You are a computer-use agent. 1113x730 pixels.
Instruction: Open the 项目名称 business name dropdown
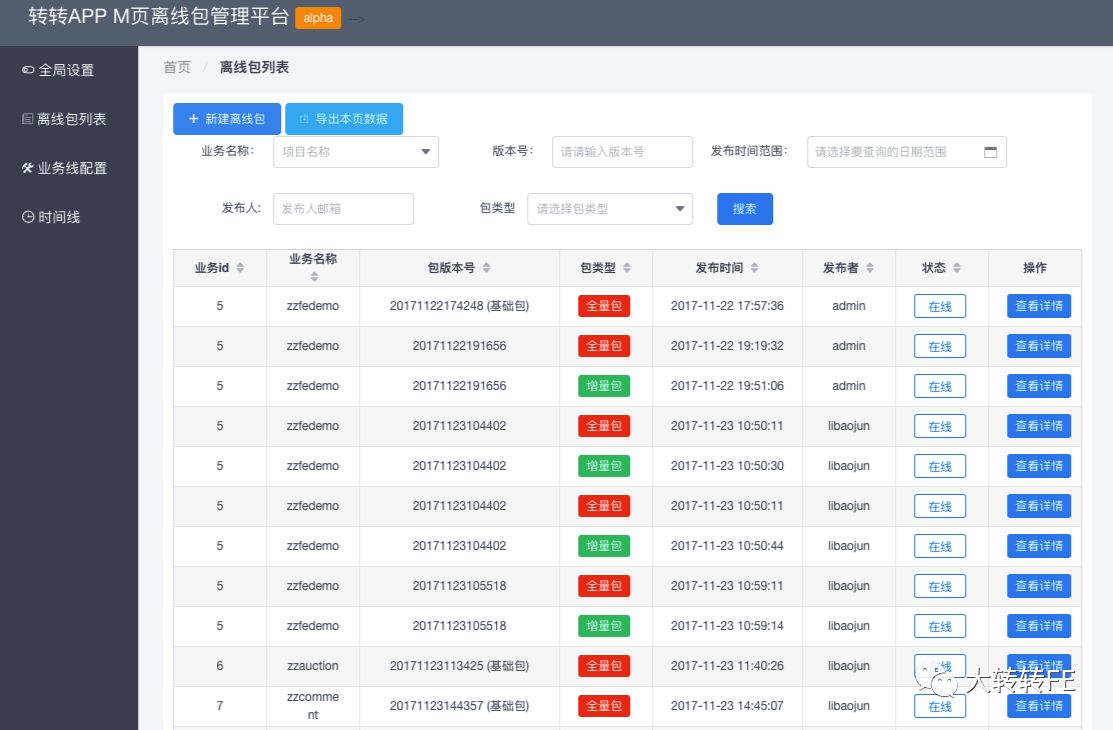coord(355,152)
